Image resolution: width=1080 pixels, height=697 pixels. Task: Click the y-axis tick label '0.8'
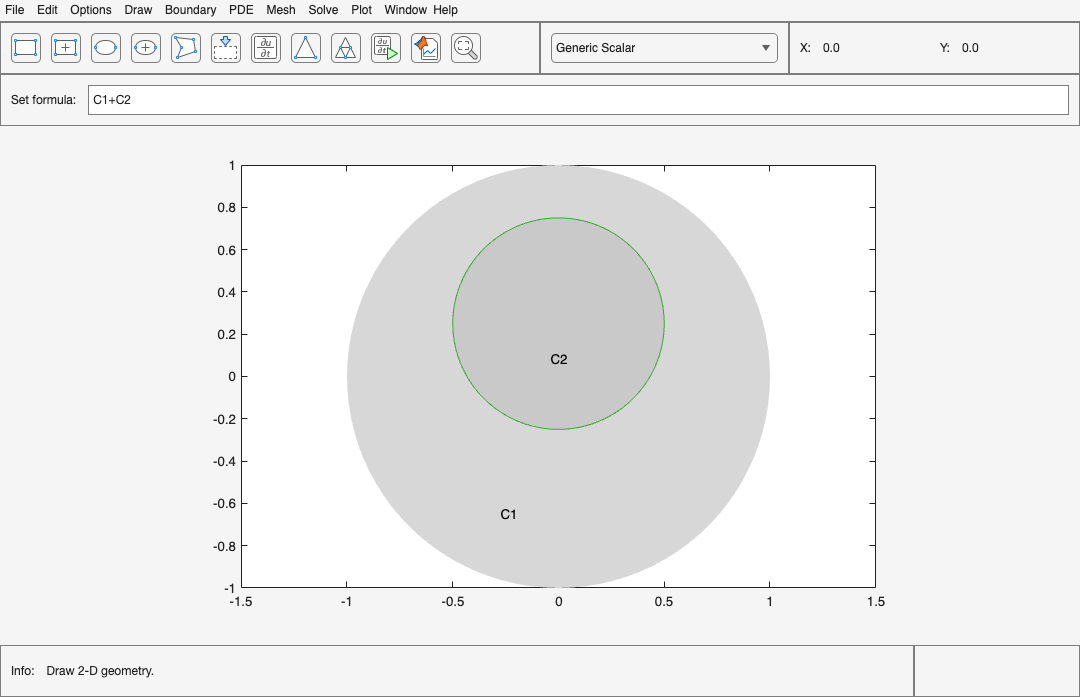[x=227, y=208]
